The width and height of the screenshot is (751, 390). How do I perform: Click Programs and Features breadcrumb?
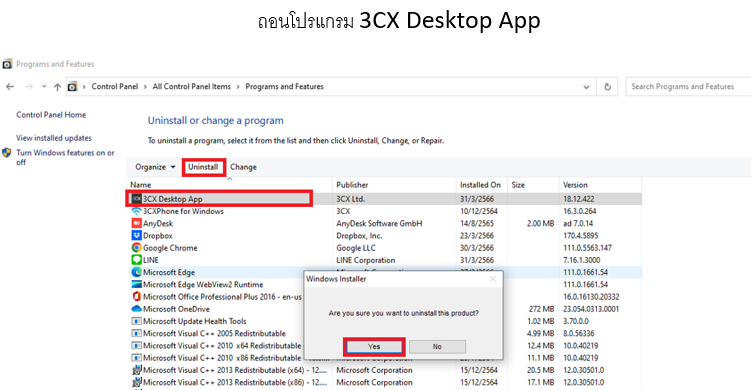click(284, 87)
